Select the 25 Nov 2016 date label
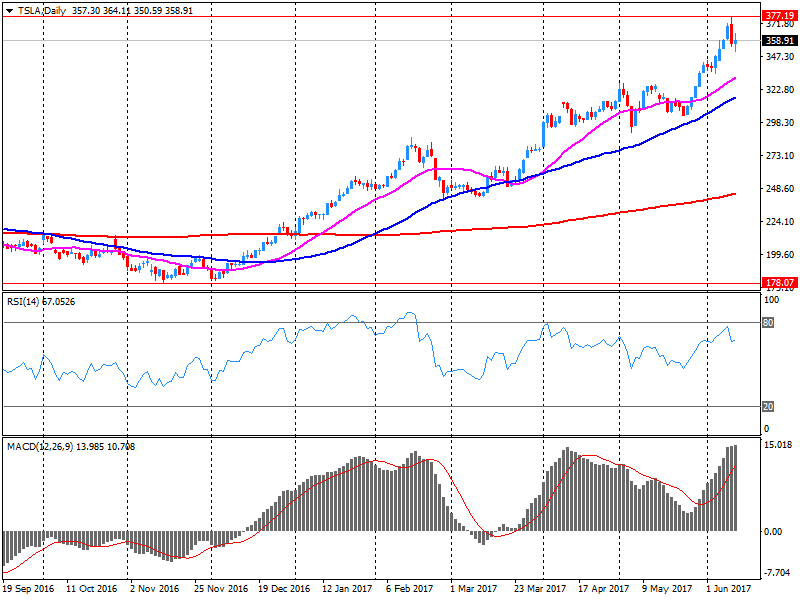Viewport: 800px width, 600px height. coord(221,588)
